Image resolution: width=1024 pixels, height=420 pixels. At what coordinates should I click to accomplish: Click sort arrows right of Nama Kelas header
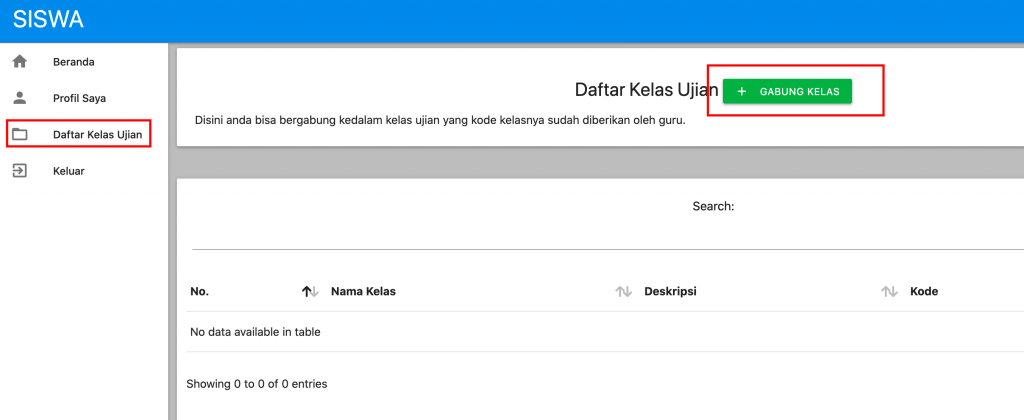[x=624, y=292]
